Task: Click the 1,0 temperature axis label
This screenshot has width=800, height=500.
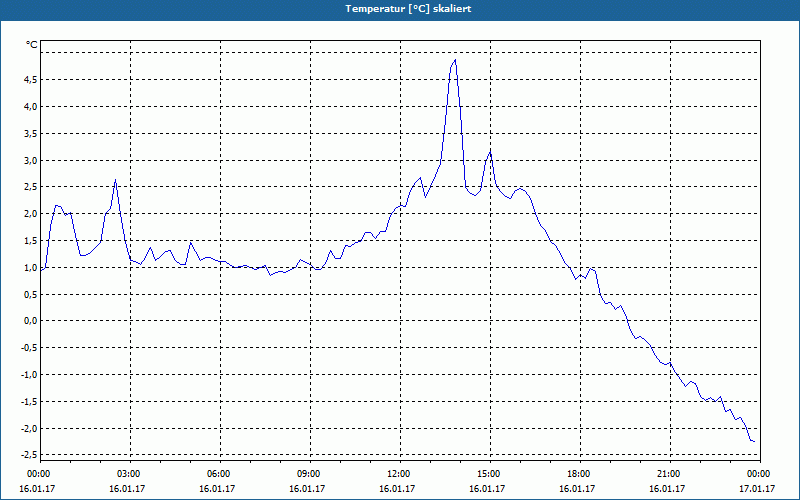Action: [x=30, y=267]
